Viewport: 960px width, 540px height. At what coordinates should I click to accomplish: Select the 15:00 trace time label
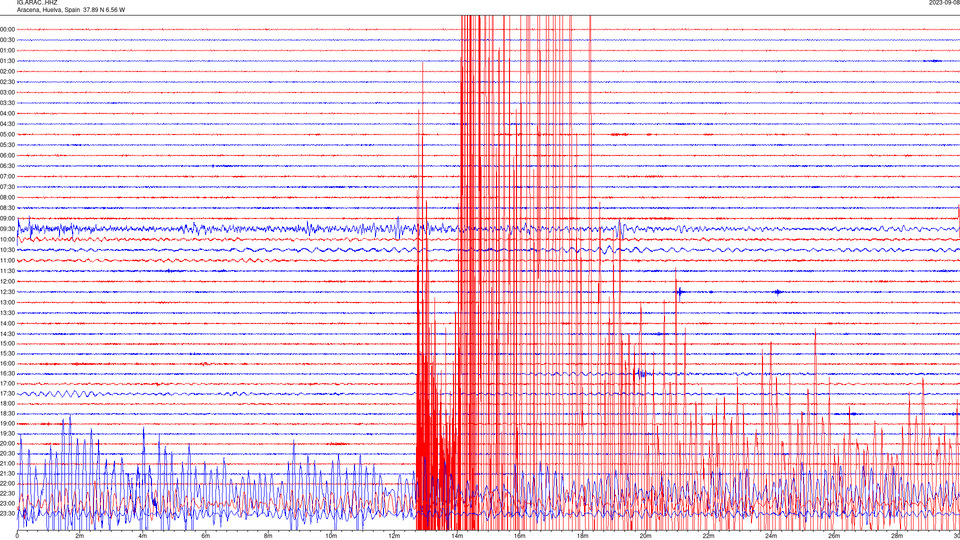[7, 343]
